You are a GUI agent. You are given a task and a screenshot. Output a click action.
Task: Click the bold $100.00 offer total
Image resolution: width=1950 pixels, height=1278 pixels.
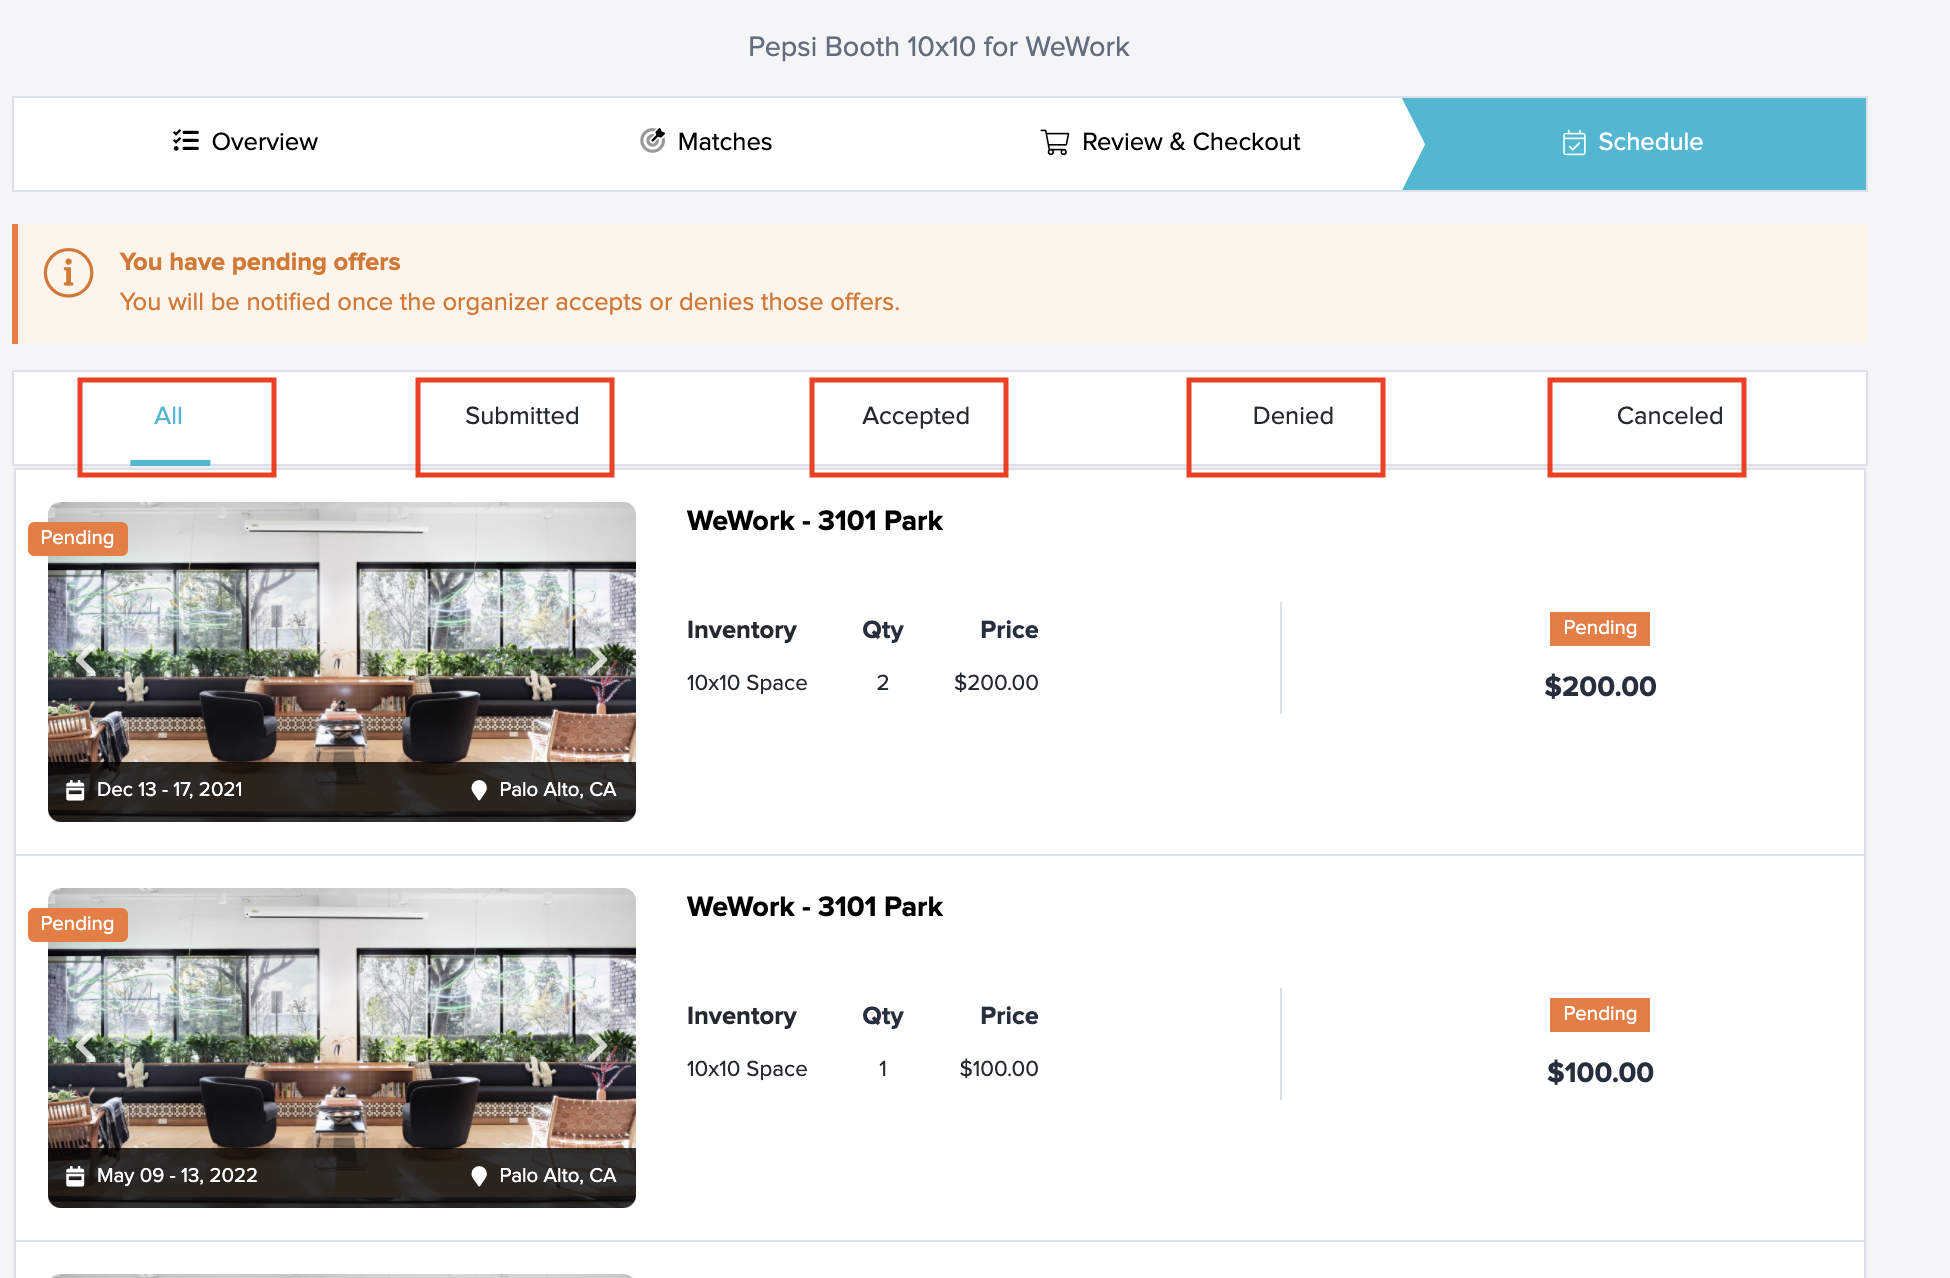point(1600,1072)
